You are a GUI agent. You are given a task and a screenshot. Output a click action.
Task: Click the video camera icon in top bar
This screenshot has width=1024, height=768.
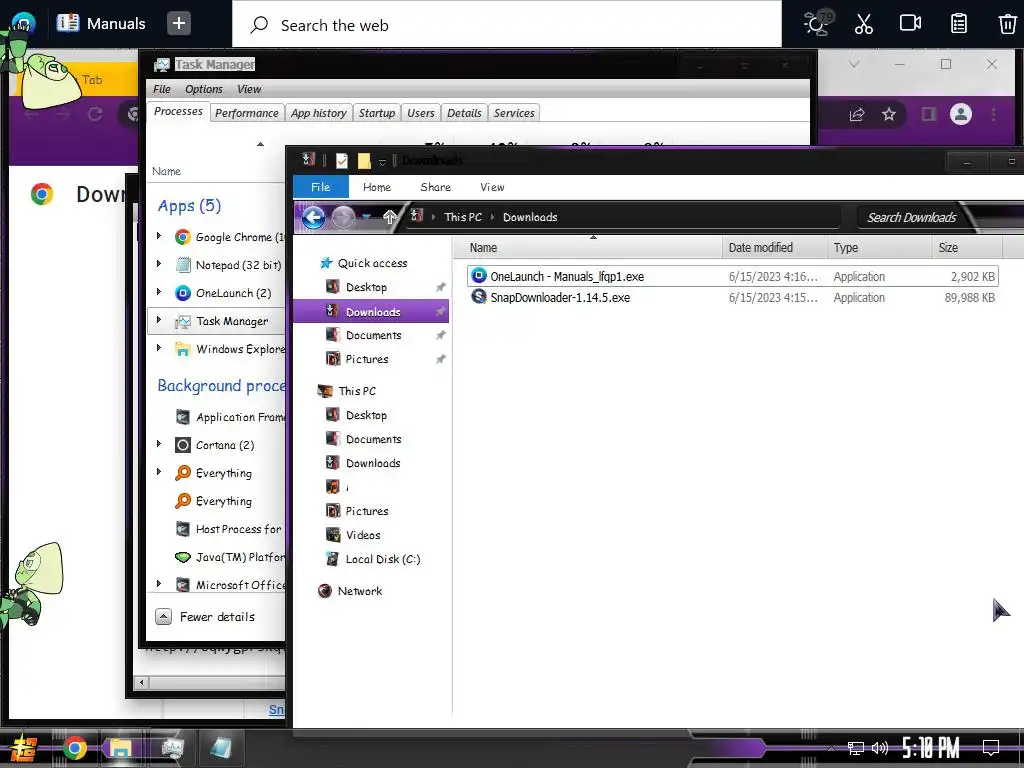click(910, 24)
